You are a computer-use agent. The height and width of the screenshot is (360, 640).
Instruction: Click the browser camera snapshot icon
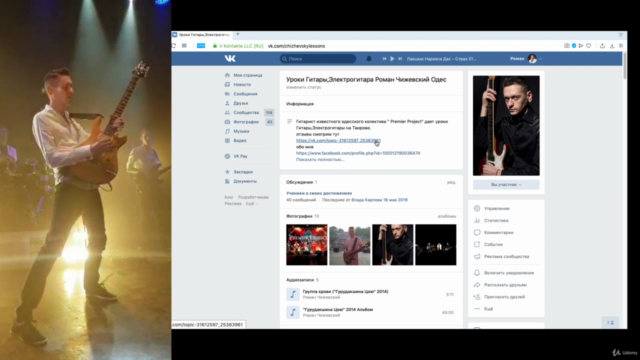pyautogui.click(x=567, y=46)
